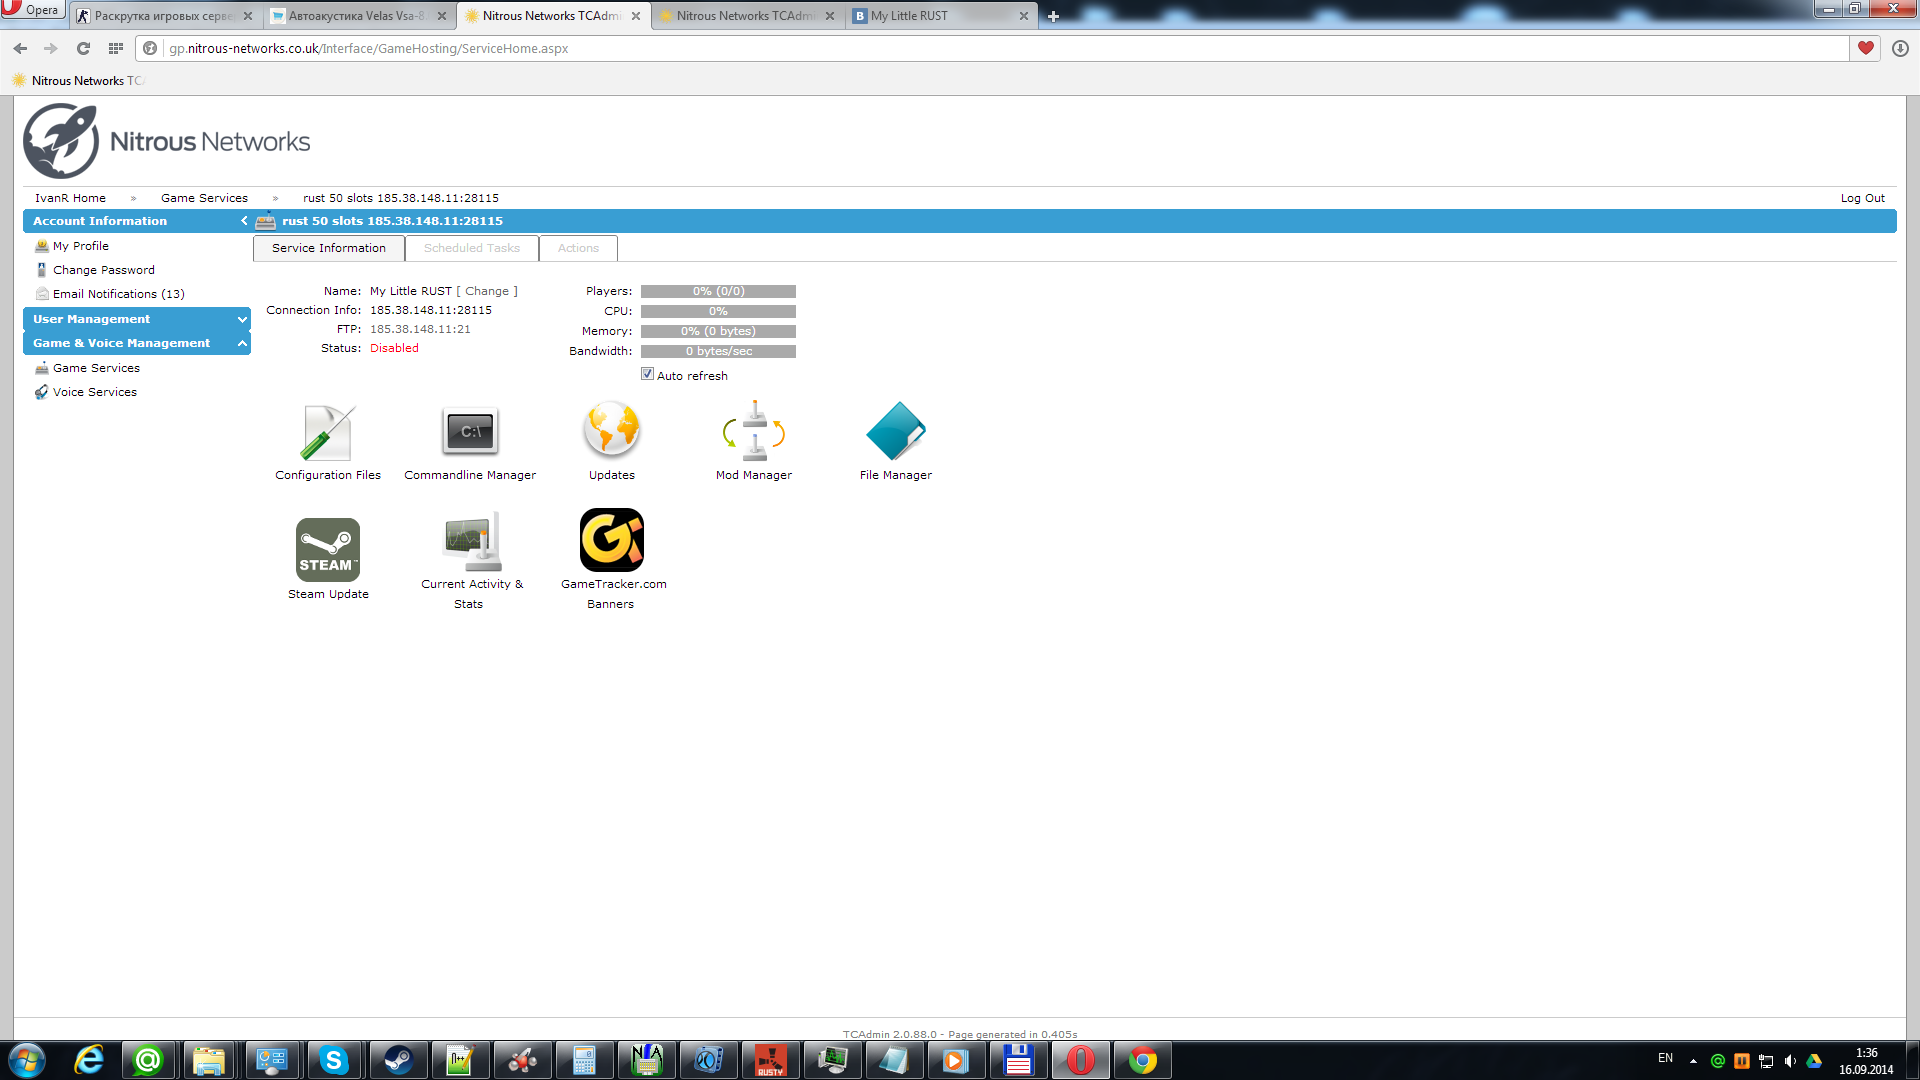Launch Steam Update
This screenshot has width=1920, height=1080.
327,549
